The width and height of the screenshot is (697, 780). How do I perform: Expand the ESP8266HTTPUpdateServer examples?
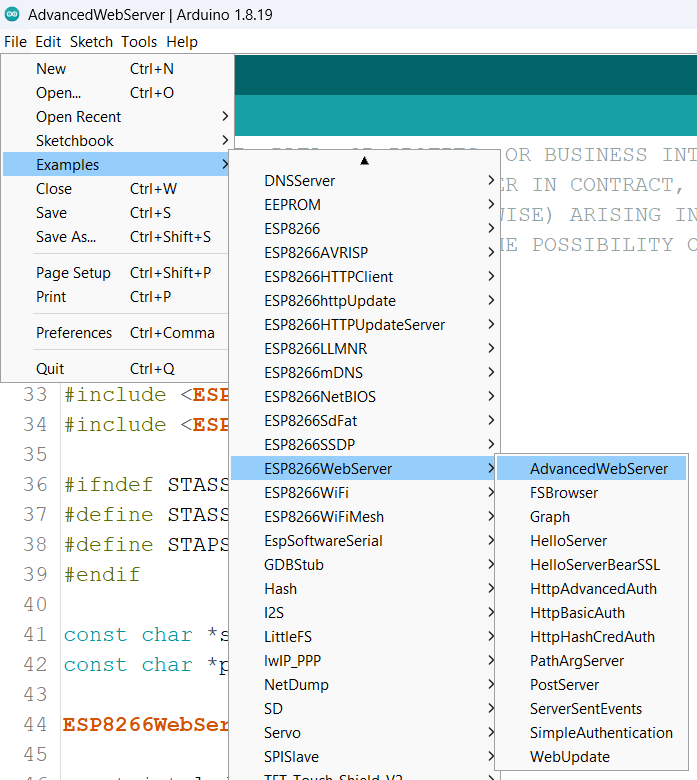[364, 324]
